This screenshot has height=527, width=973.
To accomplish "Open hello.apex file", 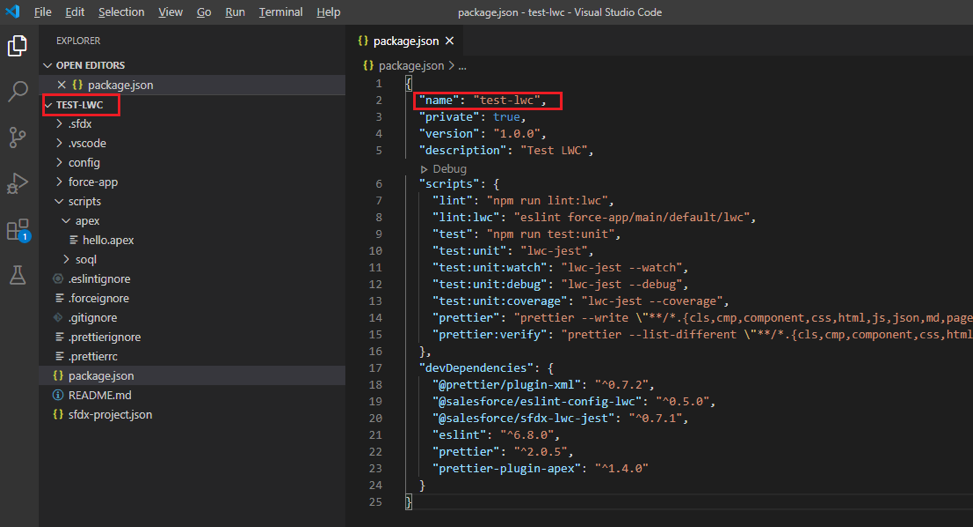I will (108, 240).
